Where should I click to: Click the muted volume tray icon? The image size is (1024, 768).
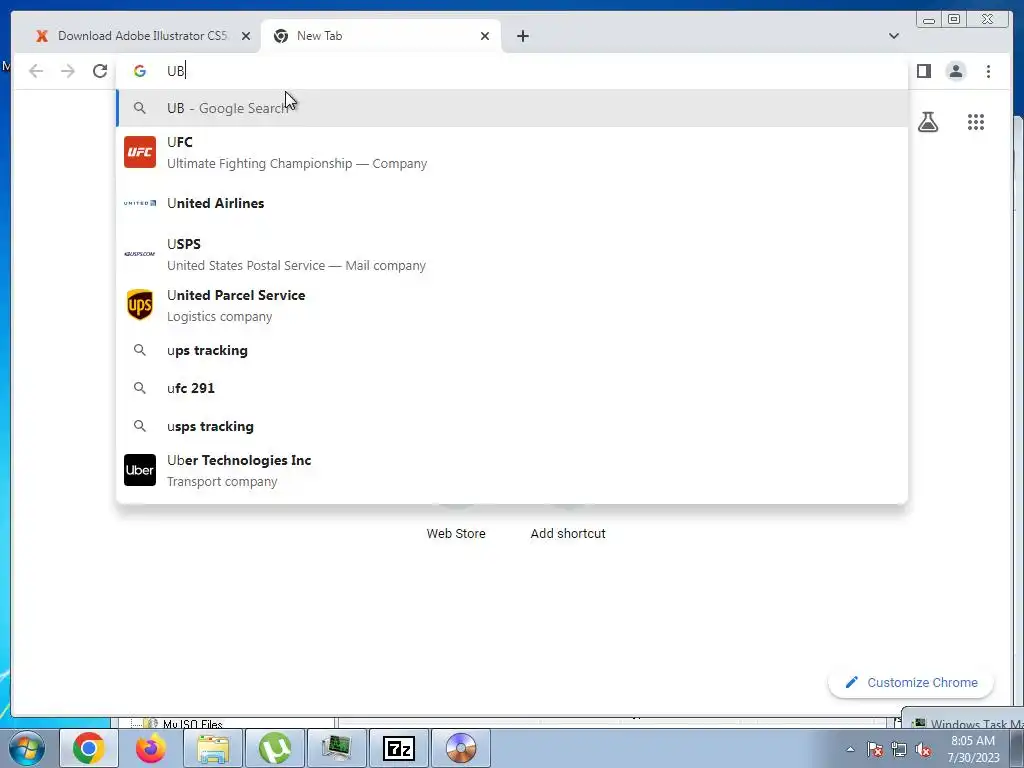[923, 749]
